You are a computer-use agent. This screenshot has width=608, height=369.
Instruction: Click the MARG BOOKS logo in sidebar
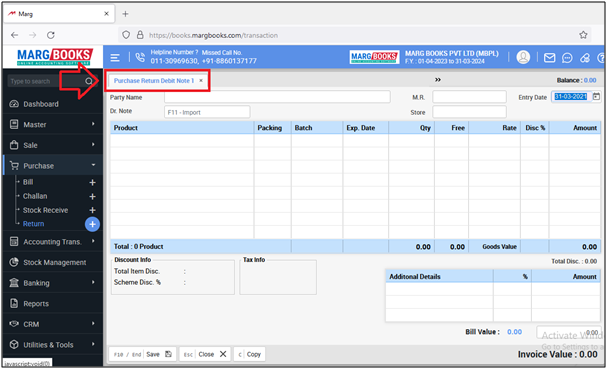tap(55, 57)
